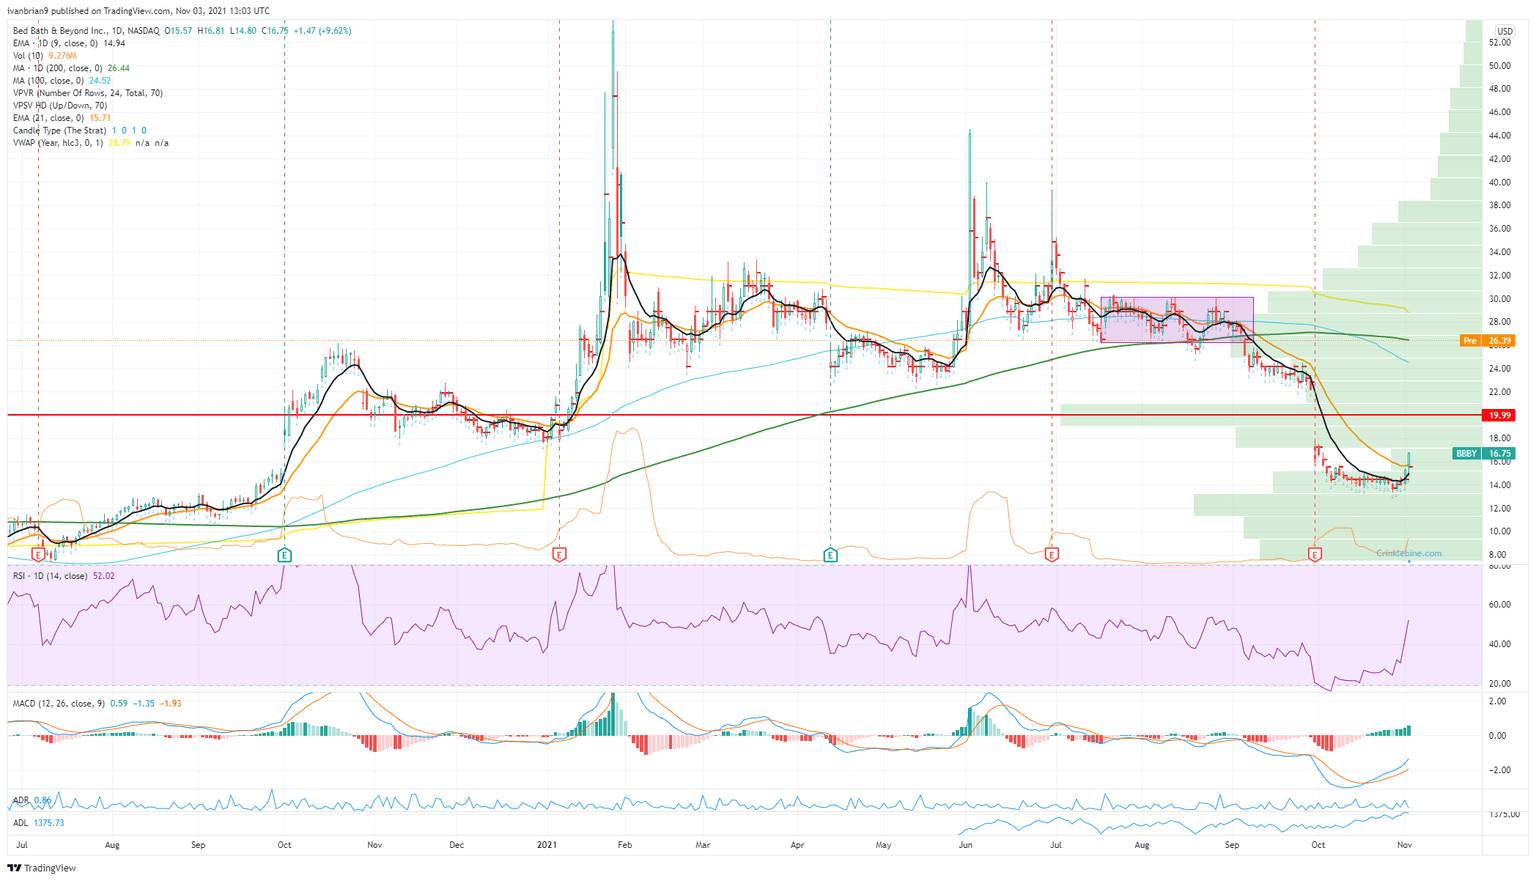Click the 52.00 price axis label
The height and width of the screenshot is (881, 1536).
click(1500, 43)
